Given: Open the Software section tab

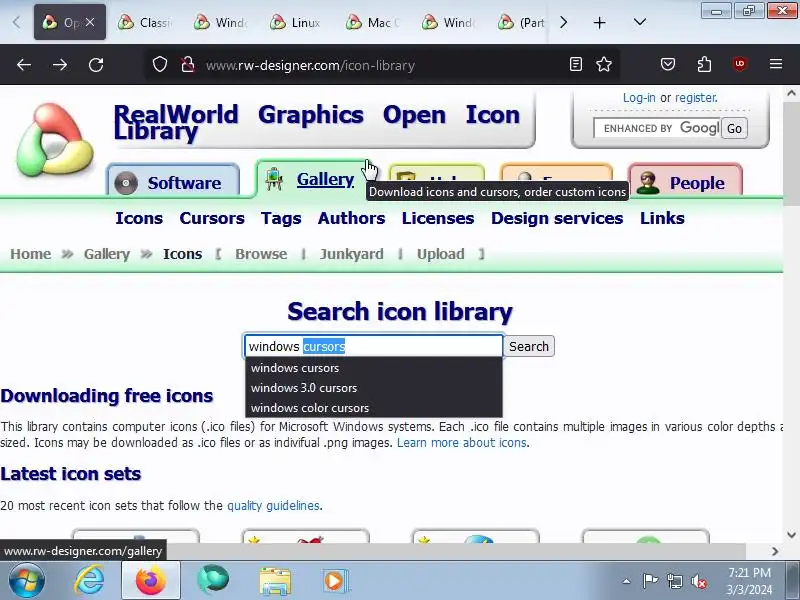Looking at the screenshot, I should 173,182.
